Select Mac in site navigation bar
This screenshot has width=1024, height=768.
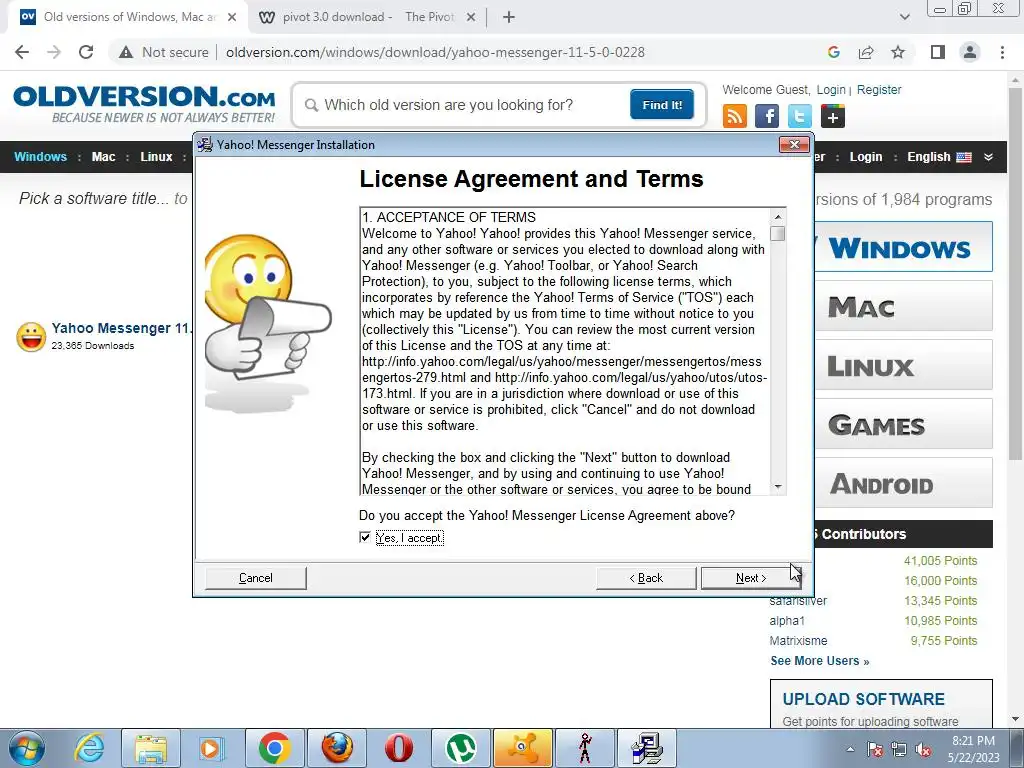(103, 157)
